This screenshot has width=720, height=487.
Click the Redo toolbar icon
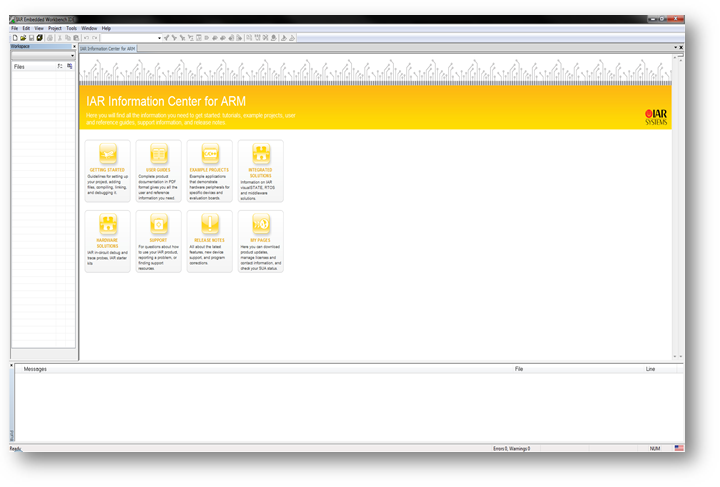95,38
